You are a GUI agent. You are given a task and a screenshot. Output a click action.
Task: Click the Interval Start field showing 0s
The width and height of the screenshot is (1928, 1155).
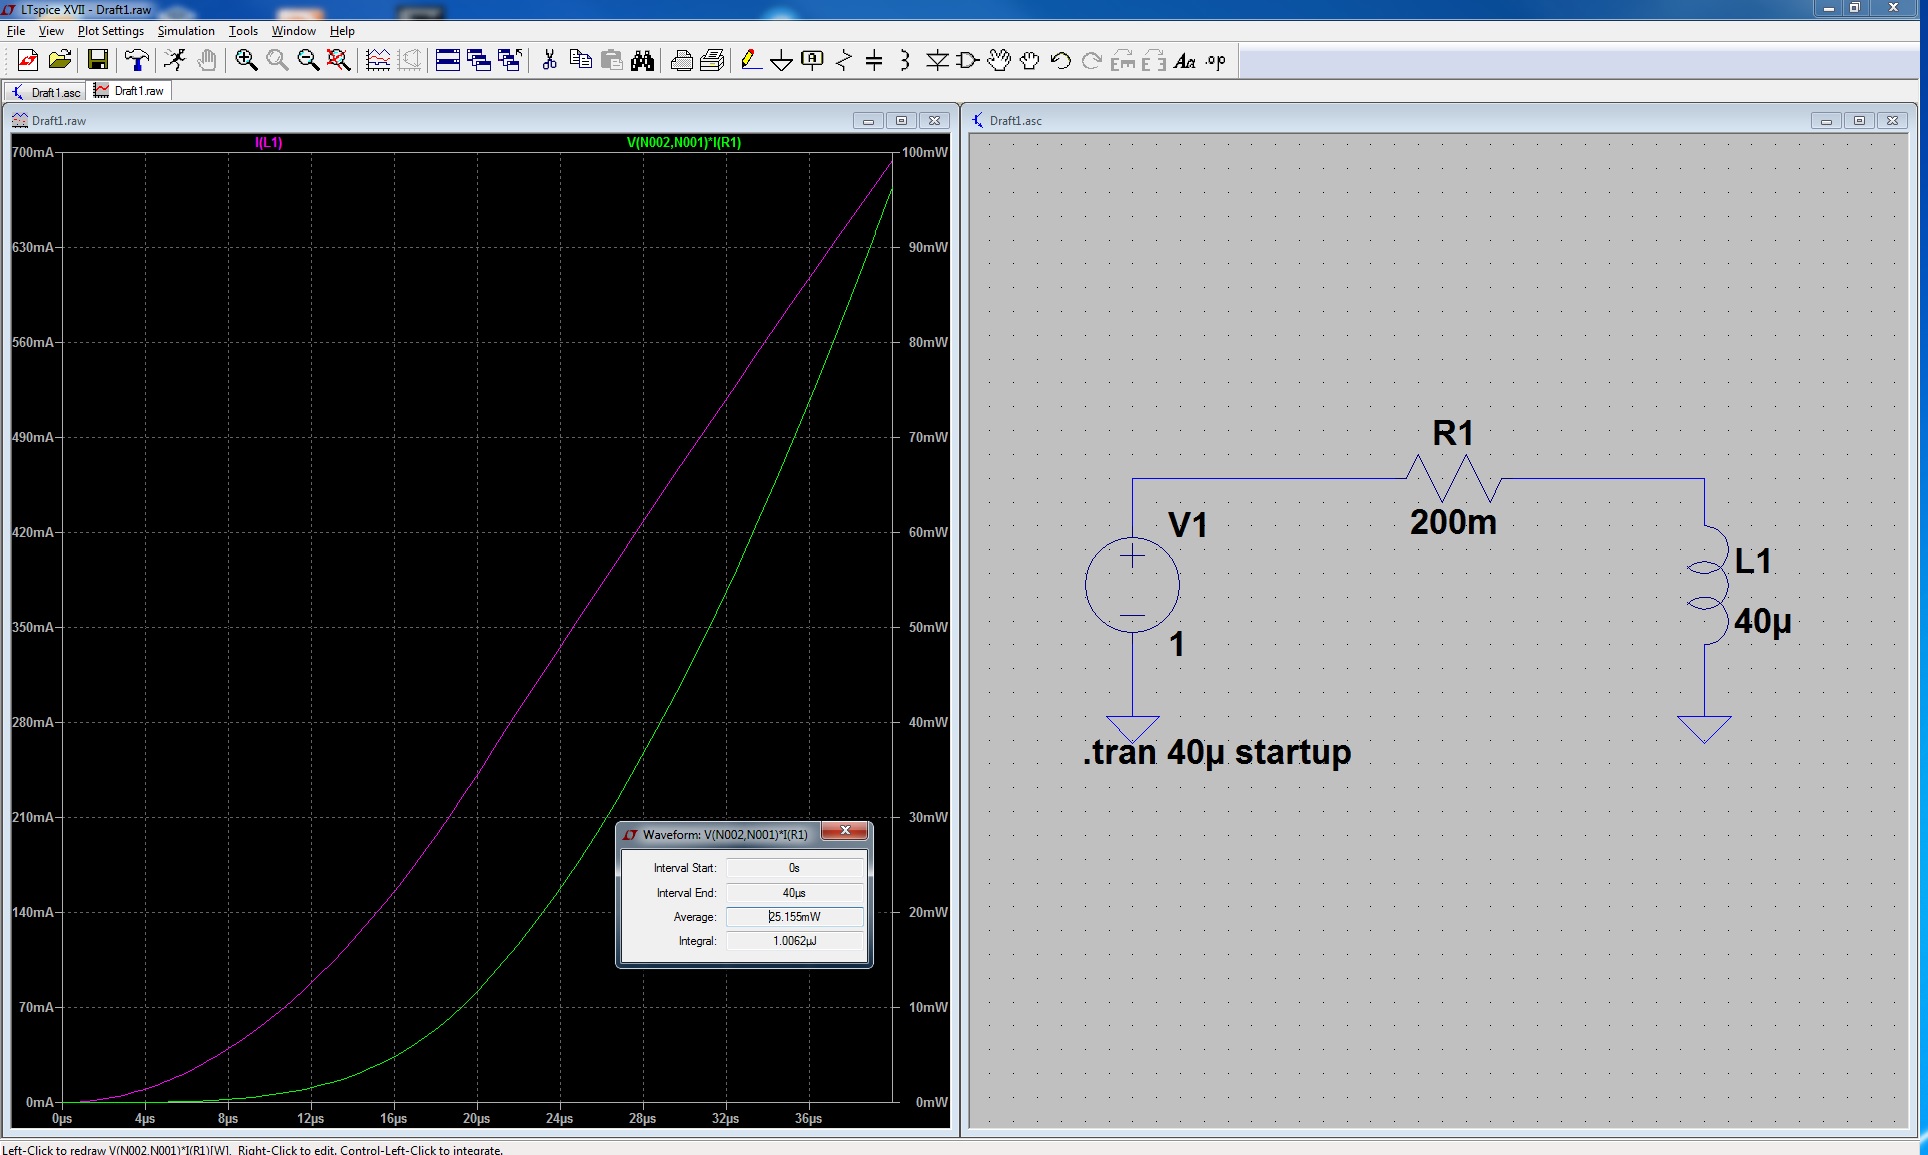coord(794,868)
